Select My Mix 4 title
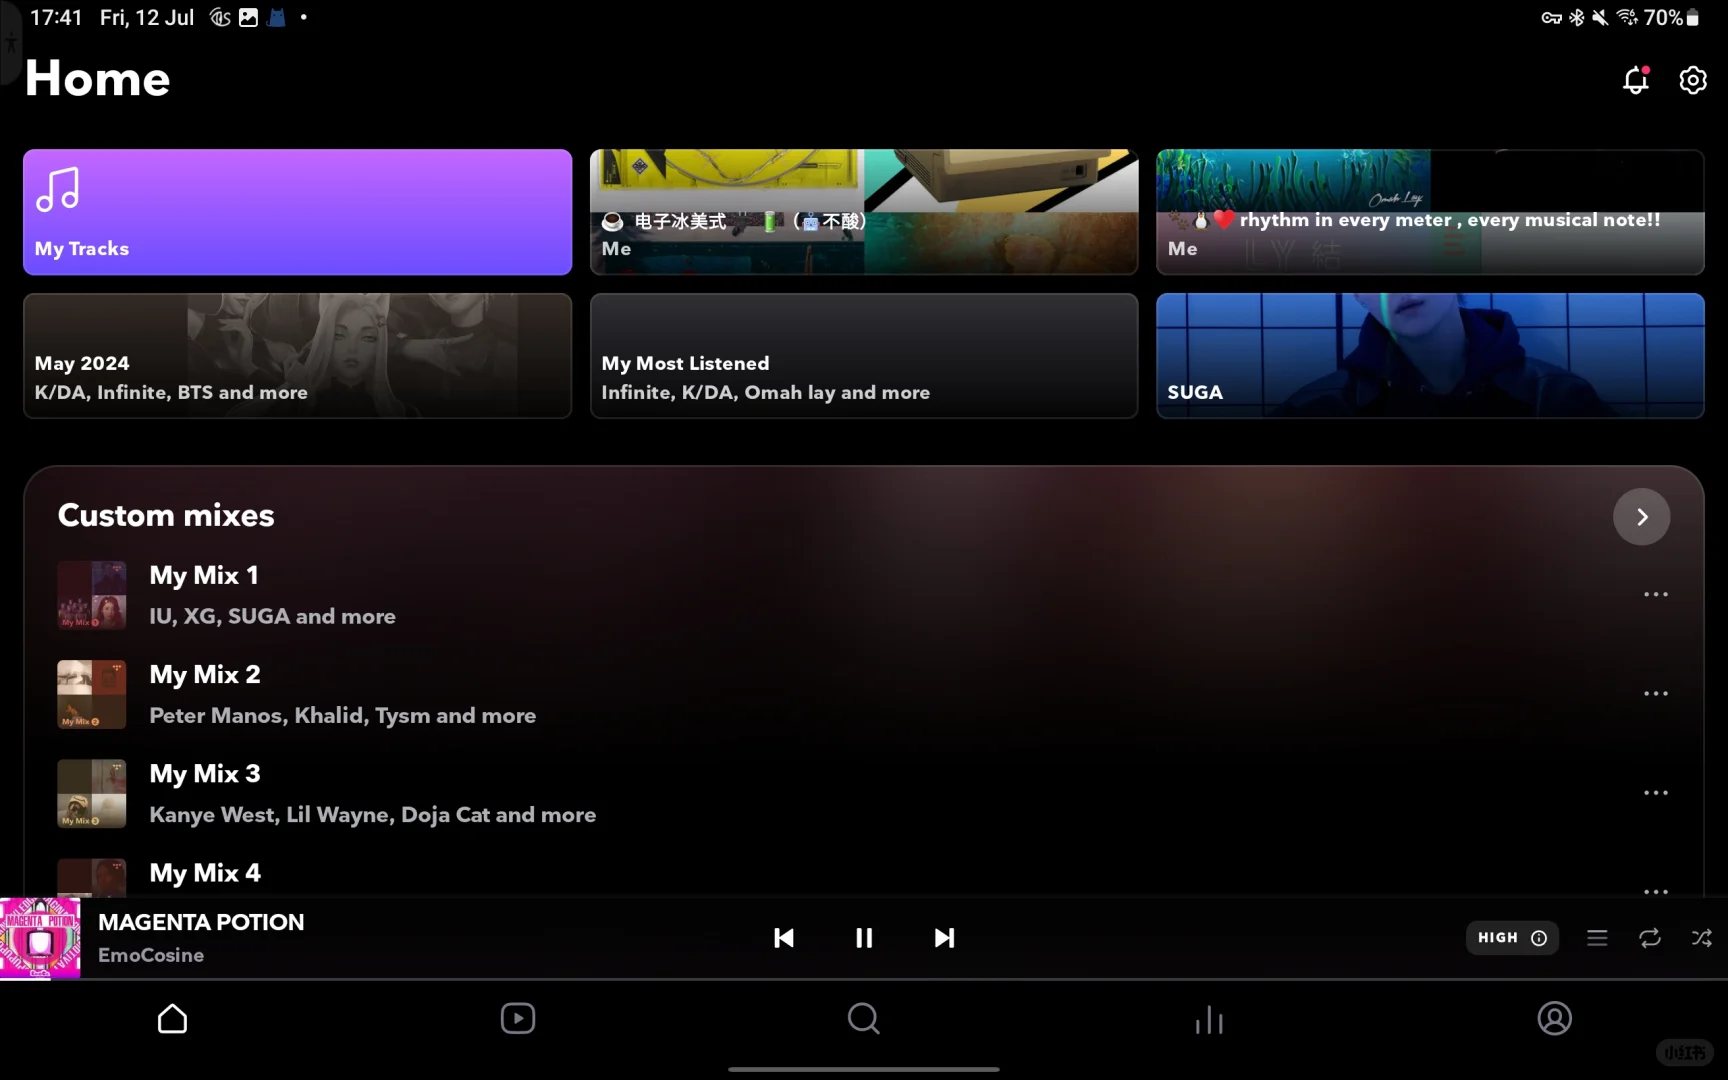This screenshot has width=1728, height=1080. 205,873
